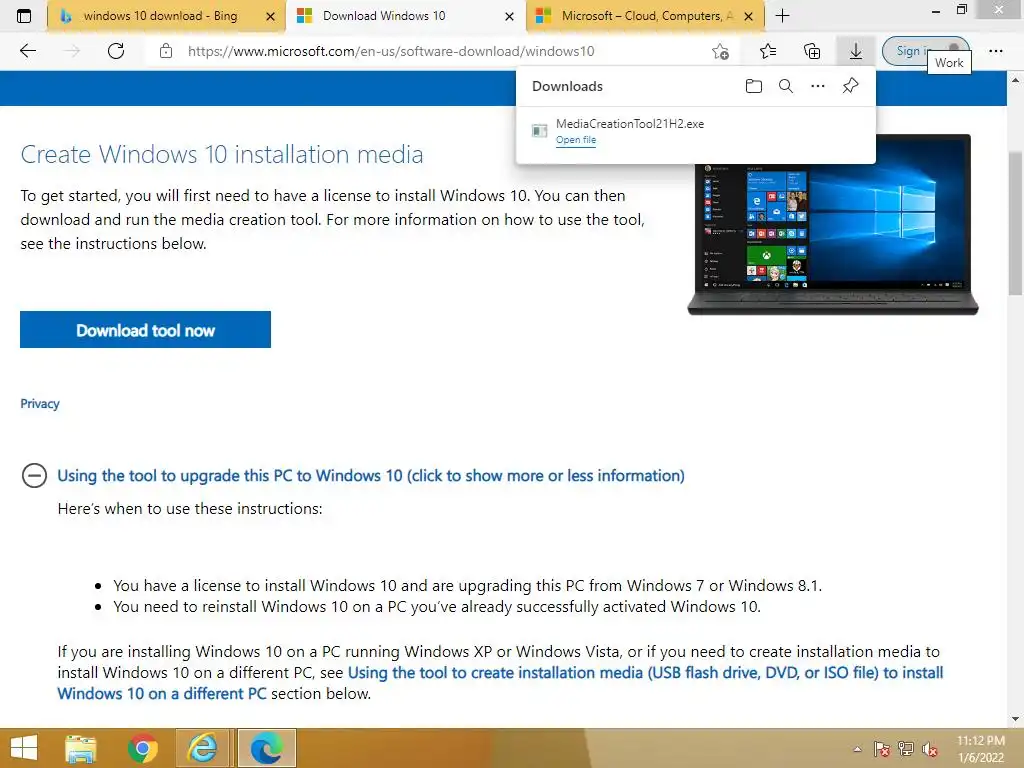Open network status tray icon

pos(906,749)
